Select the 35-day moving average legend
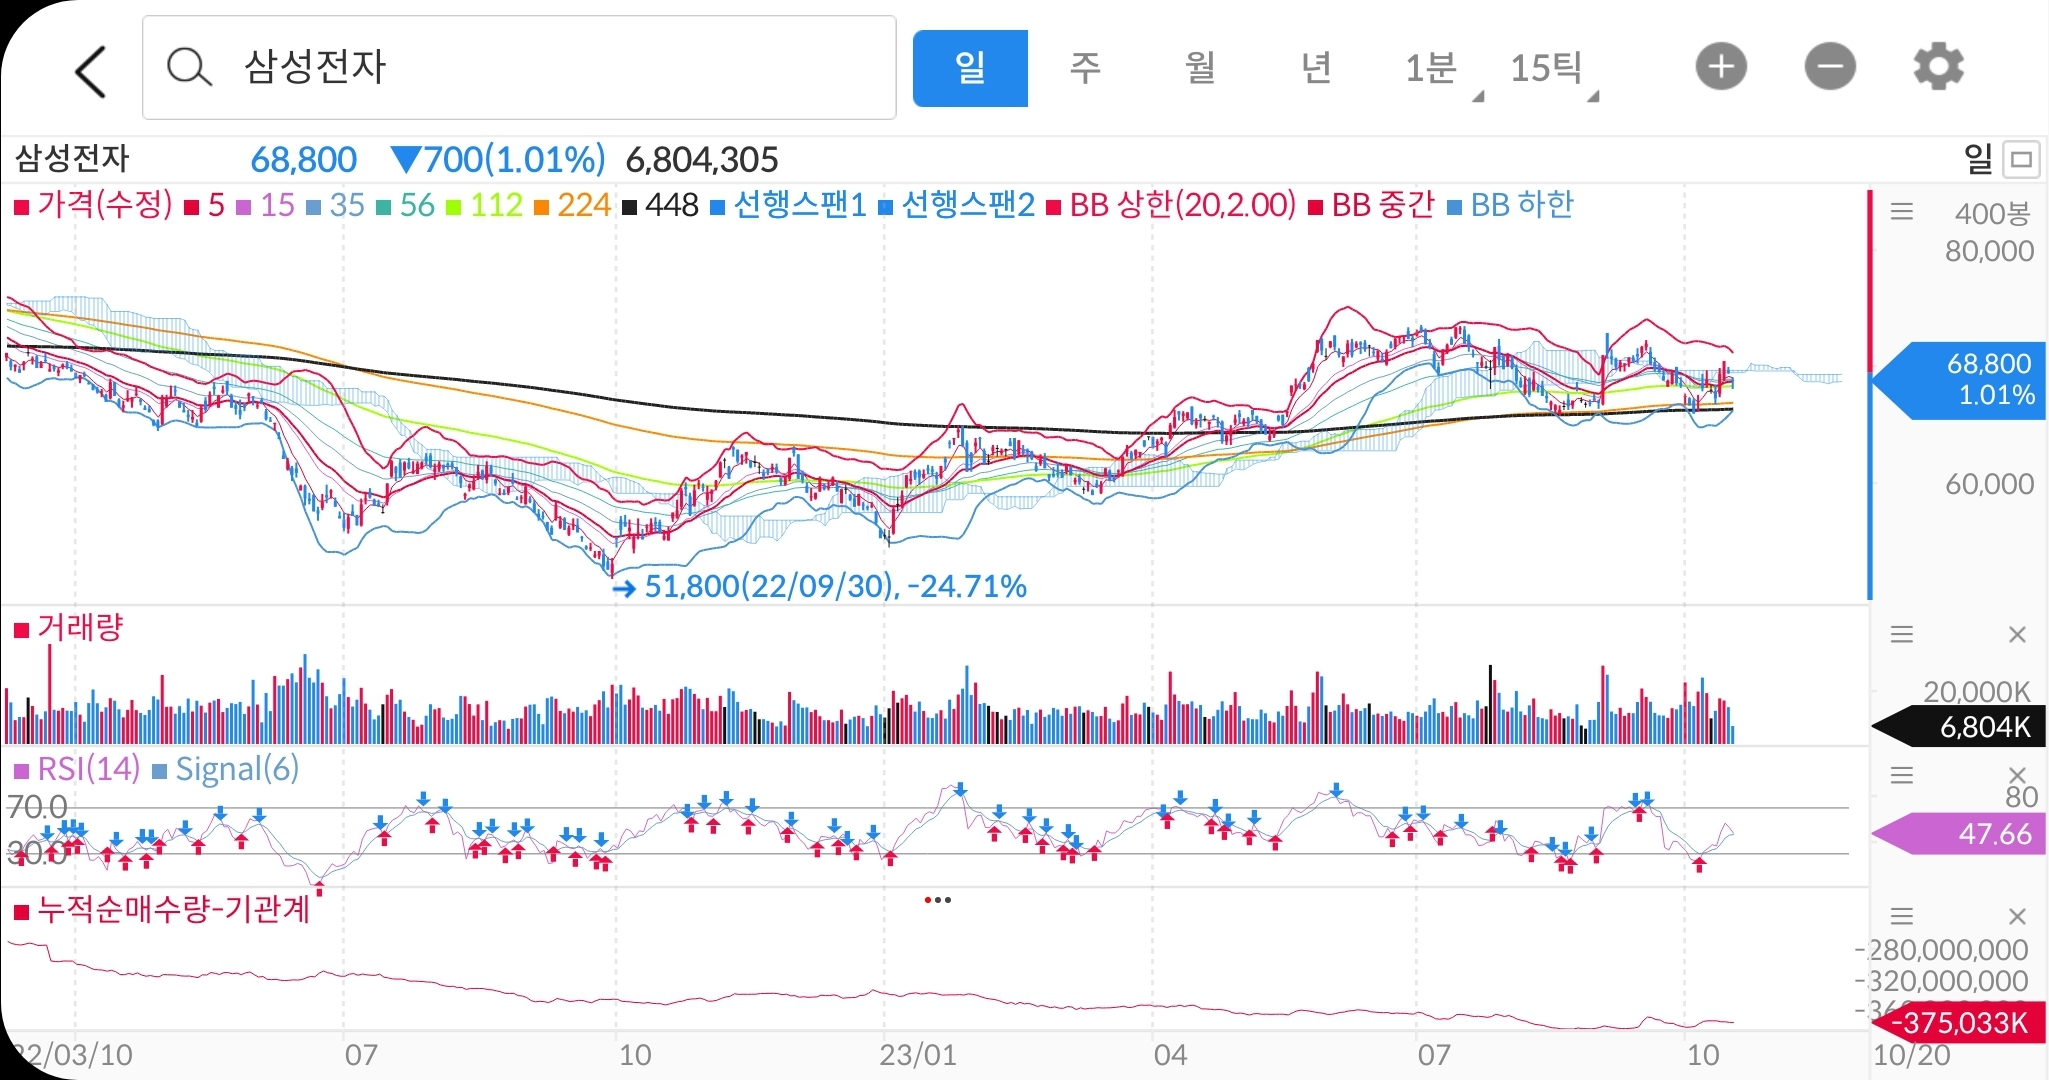 [x=335, y=205]
